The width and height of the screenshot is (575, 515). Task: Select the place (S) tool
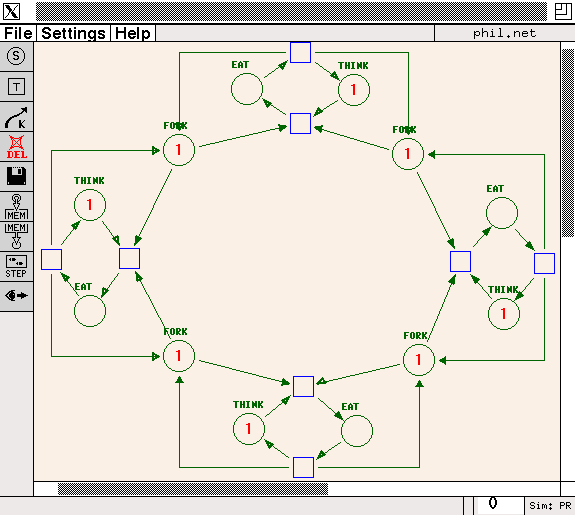click(x=16, y=56)
